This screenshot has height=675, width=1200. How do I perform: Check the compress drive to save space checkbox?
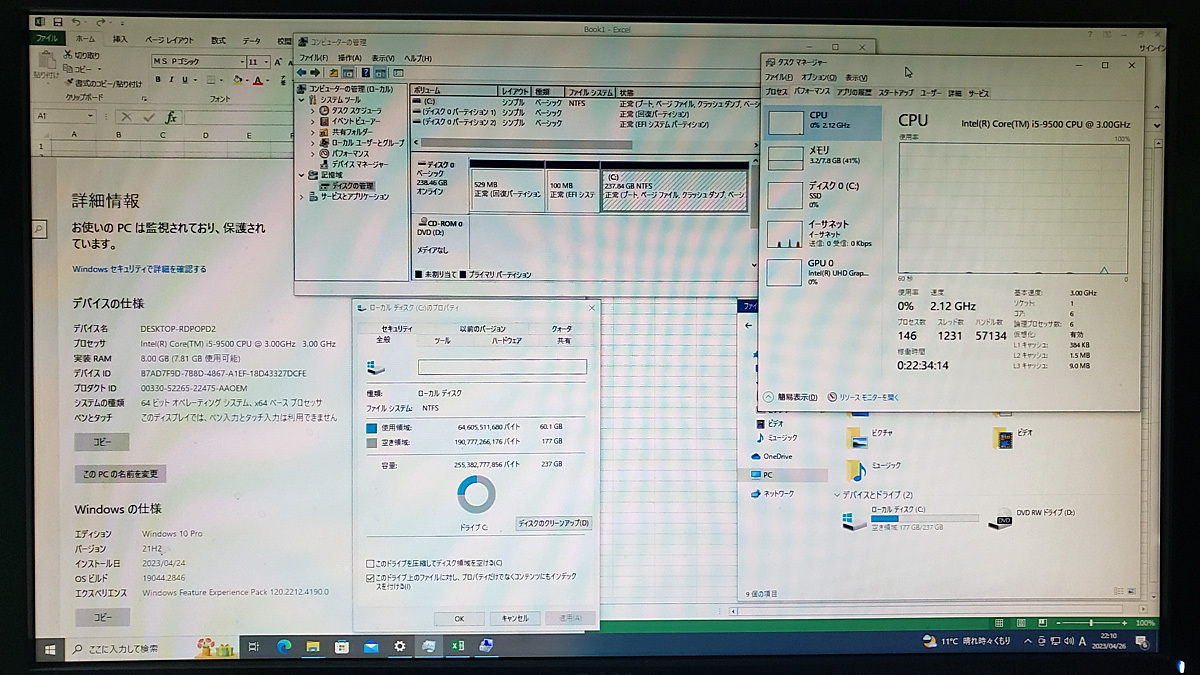(x=370, y=563)
